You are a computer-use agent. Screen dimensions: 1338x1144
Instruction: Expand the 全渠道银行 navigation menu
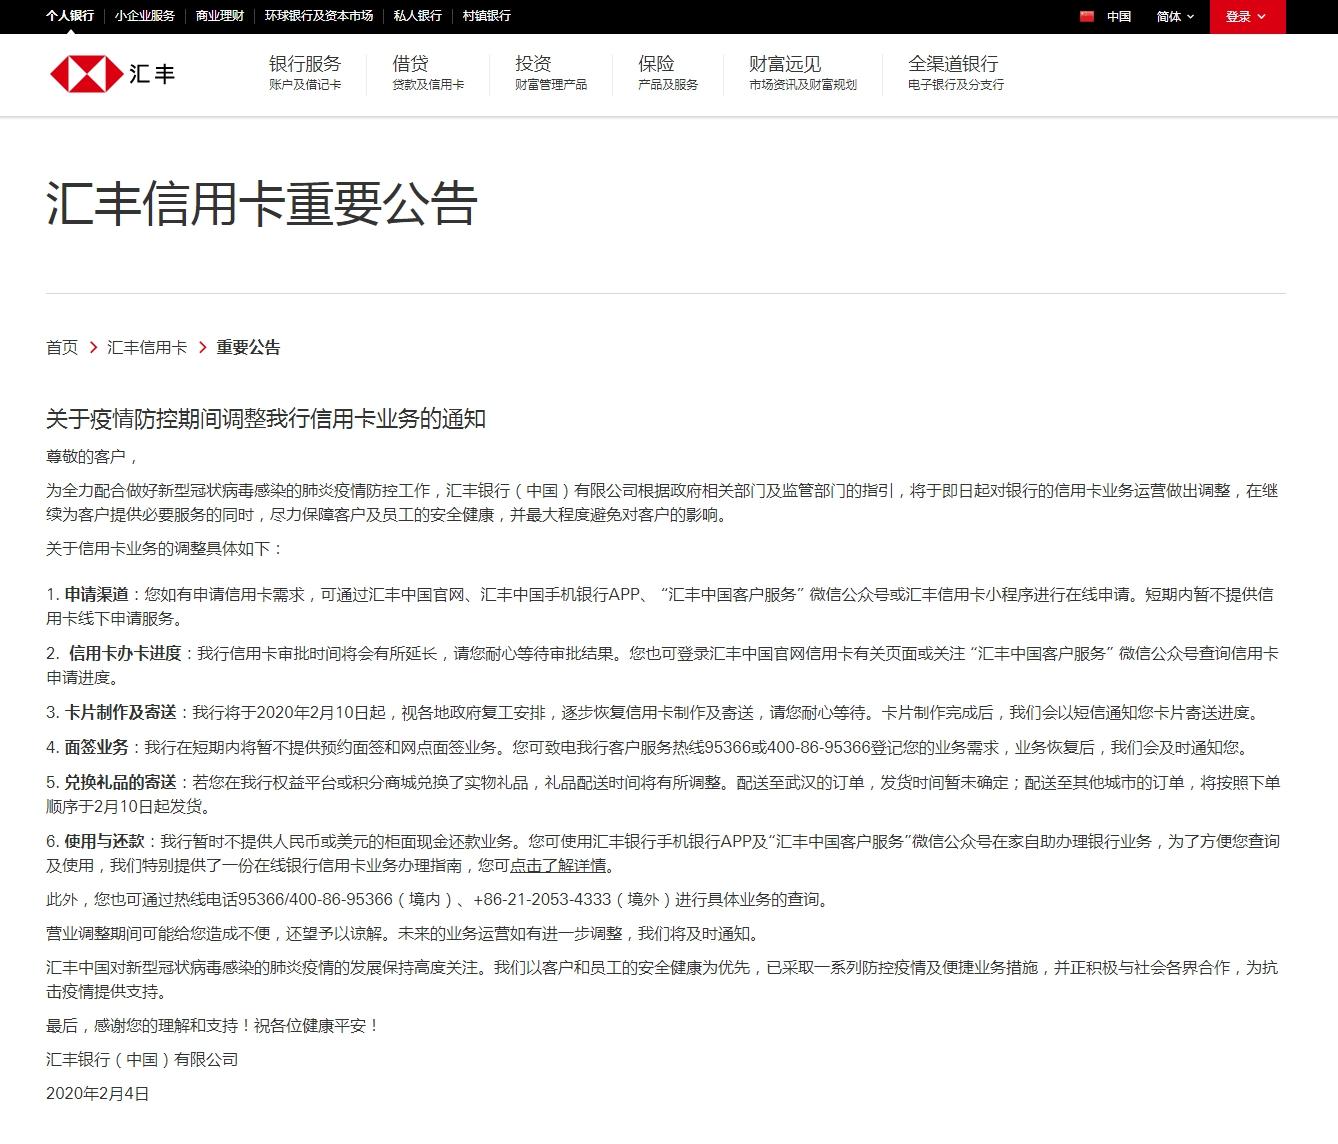coord(956,73)
